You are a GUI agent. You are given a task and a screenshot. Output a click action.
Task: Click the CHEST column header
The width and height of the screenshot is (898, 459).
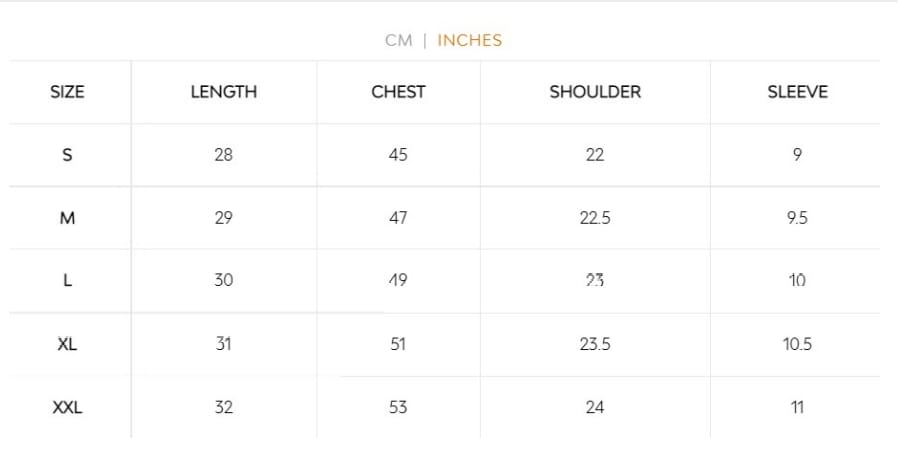point(398,92)
